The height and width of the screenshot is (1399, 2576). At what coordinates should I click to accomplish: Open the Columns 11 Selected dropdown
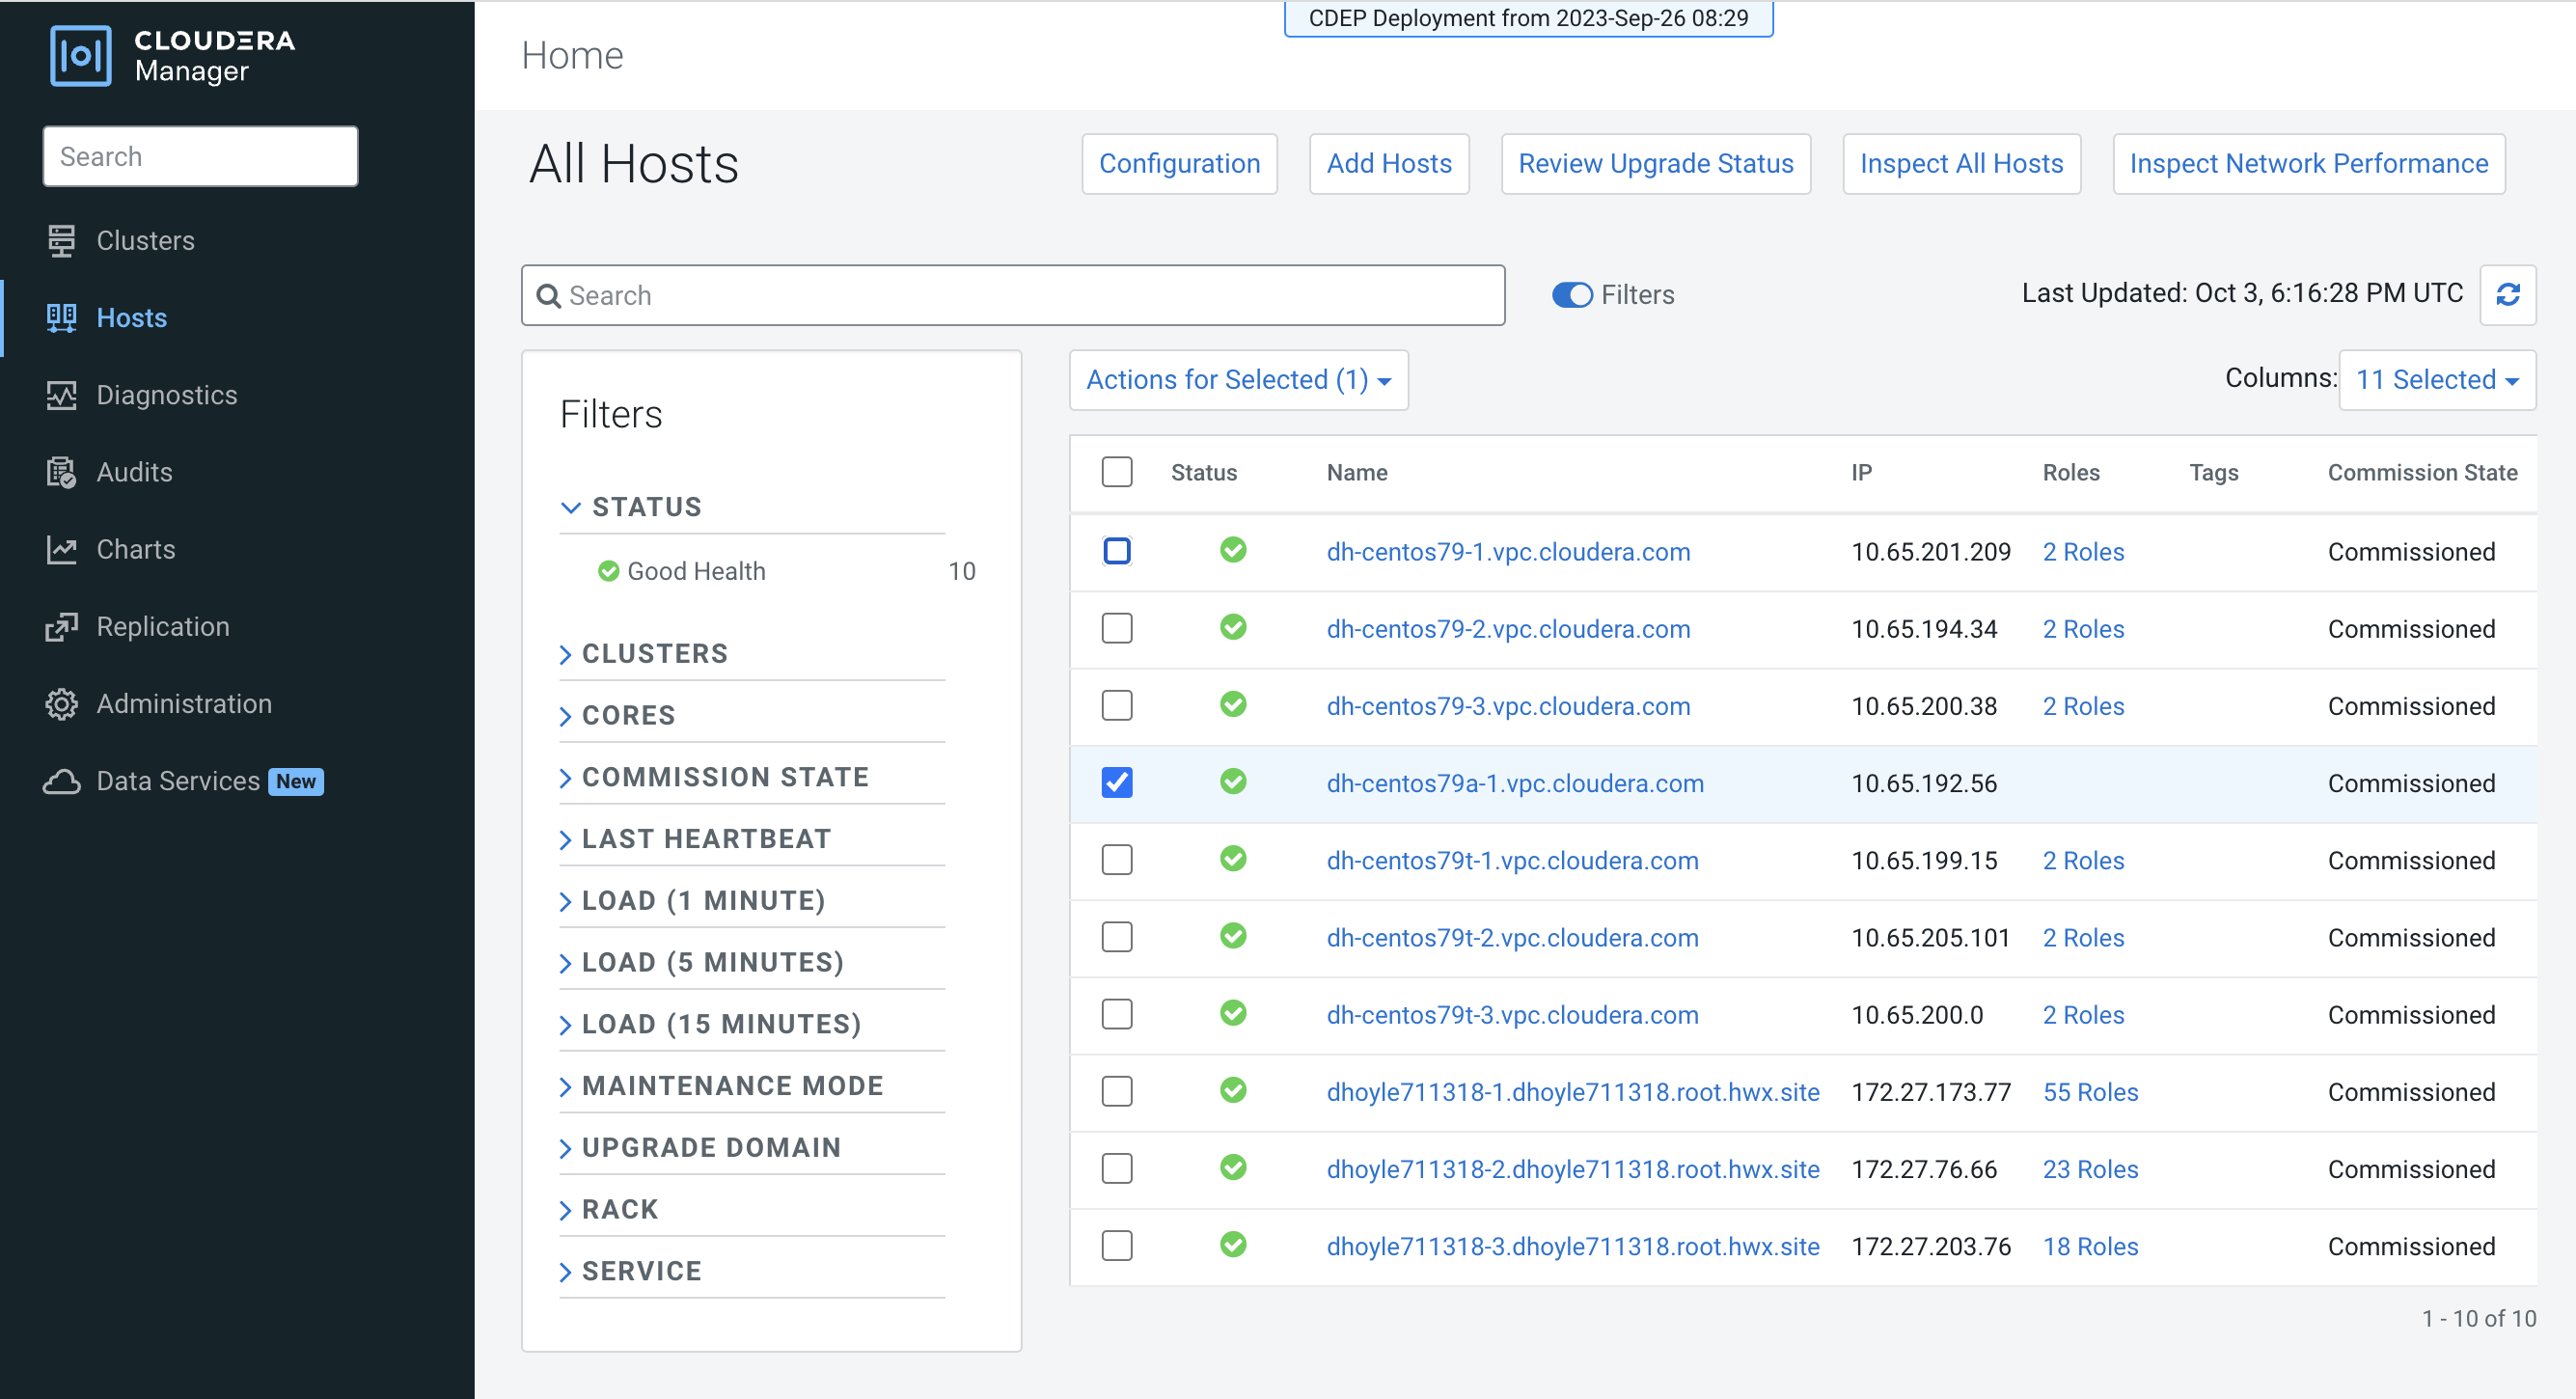(2436, 380)
